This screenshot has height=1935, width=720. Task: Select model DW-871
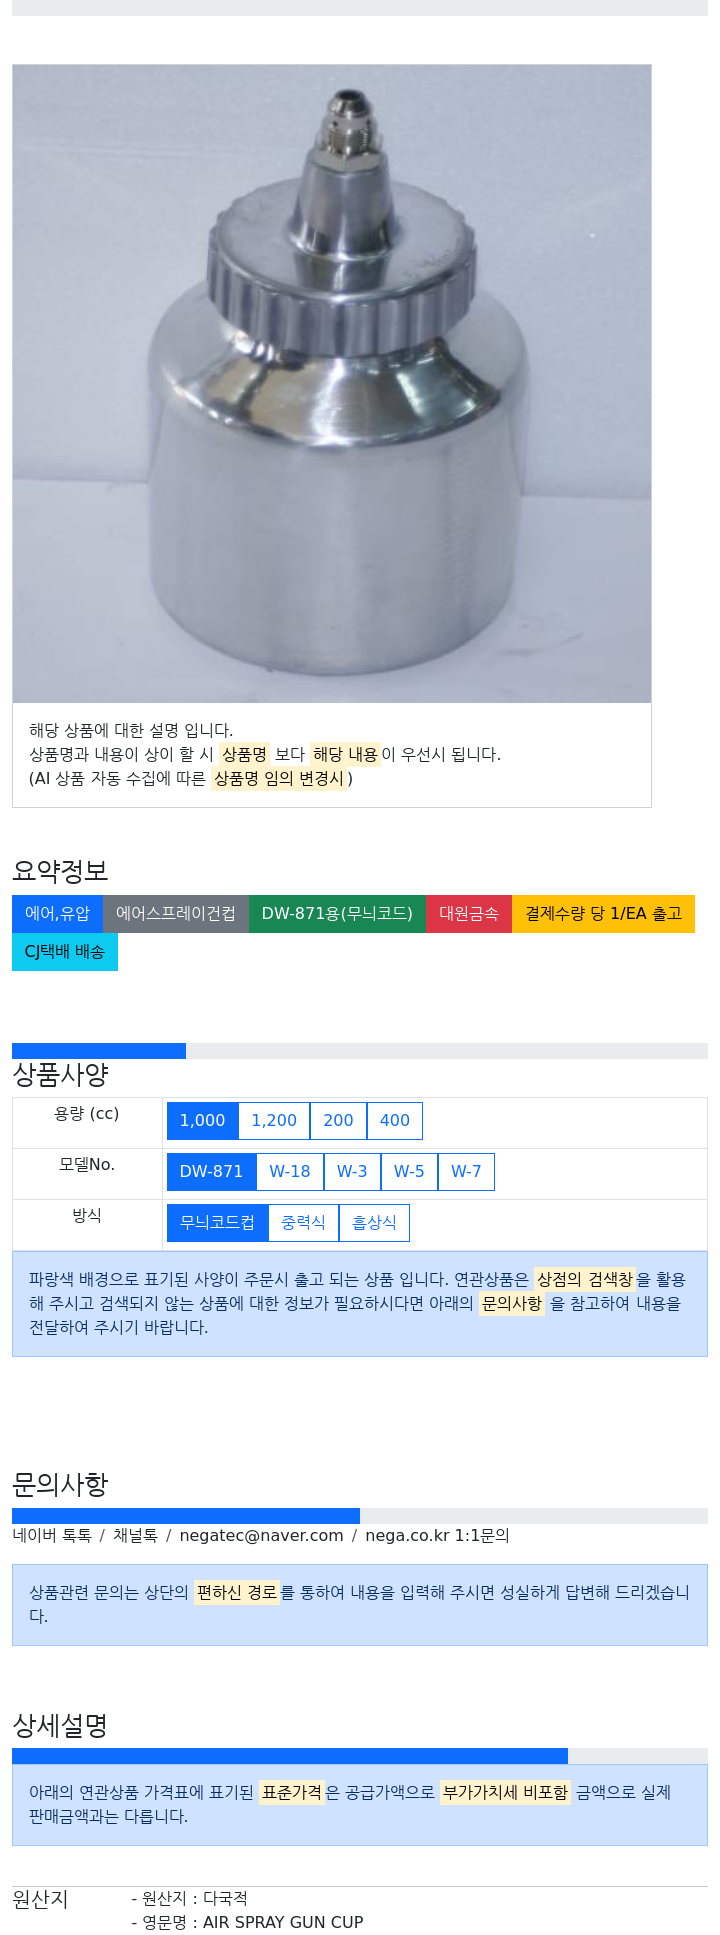pyautogui.click(x=211, y=1171)
